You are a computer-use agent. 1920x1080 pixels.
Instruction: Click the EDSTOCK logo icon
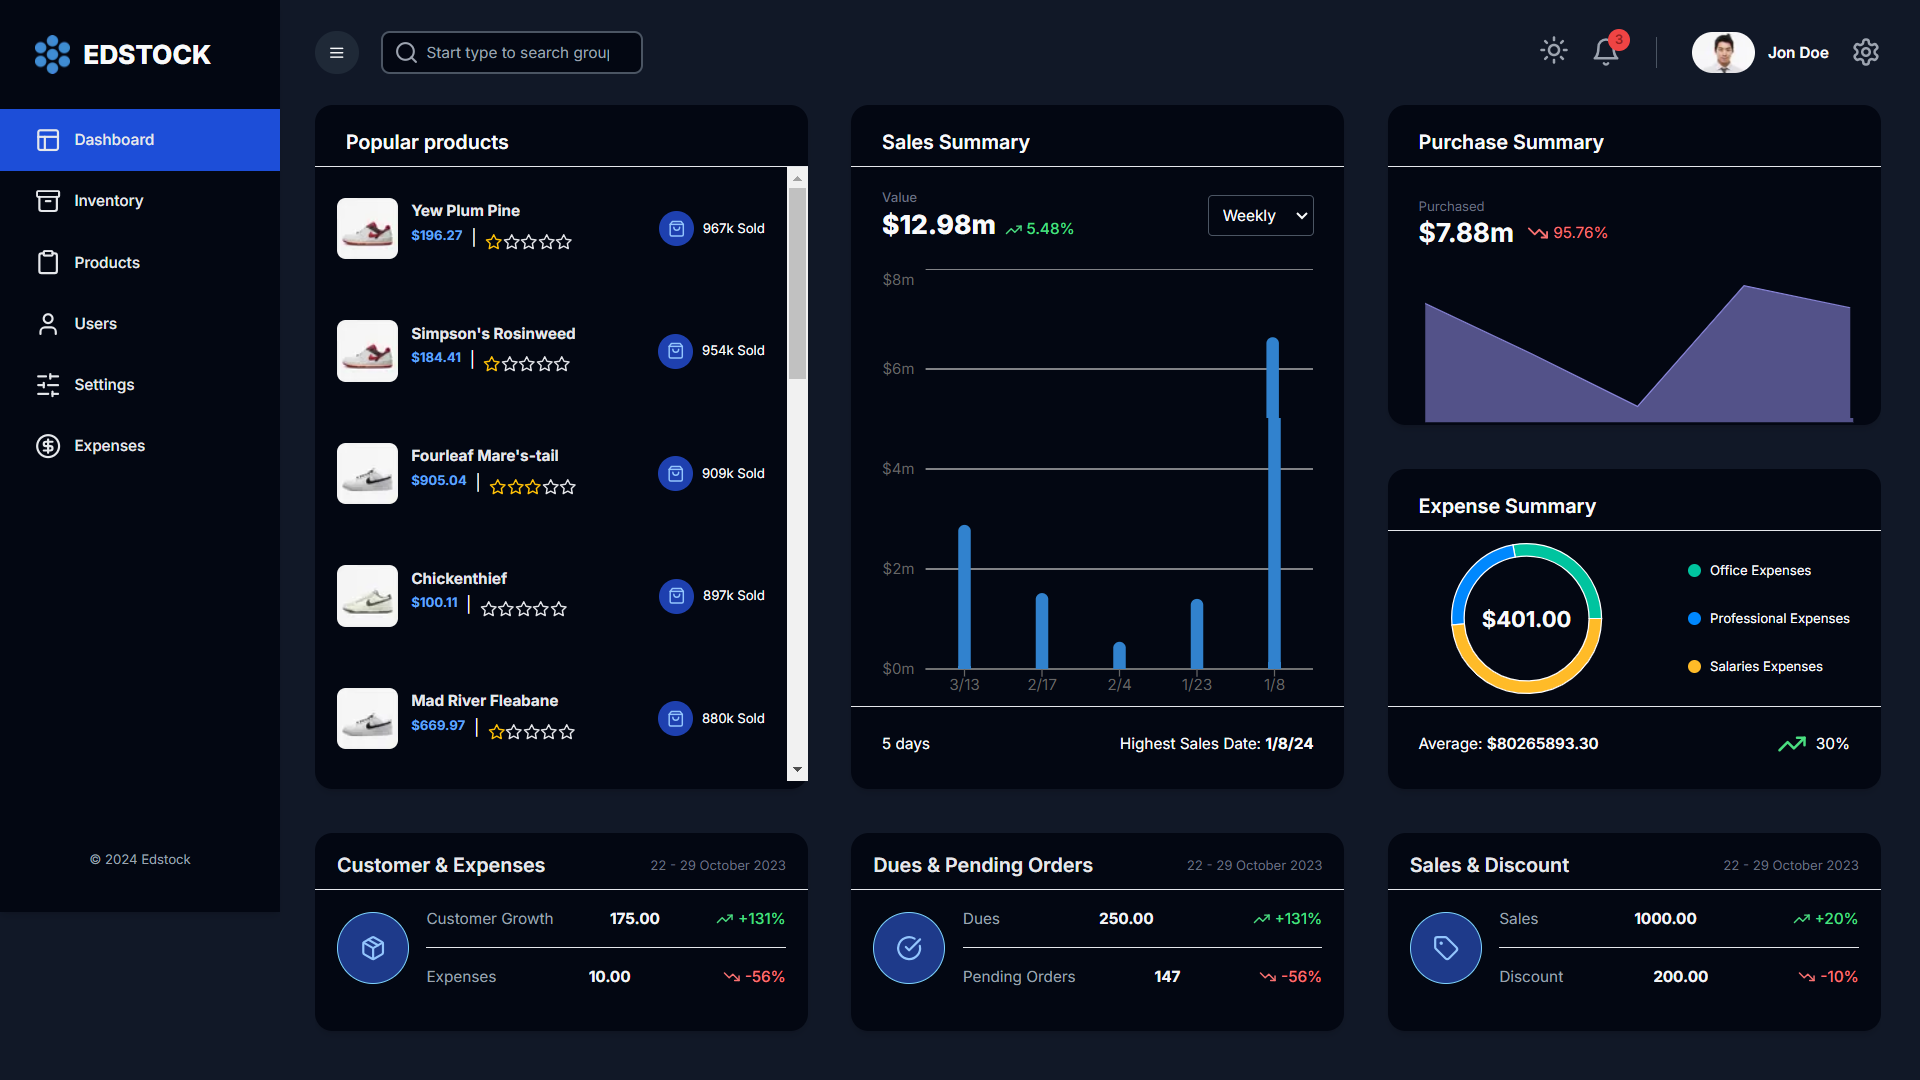[52, 54]
